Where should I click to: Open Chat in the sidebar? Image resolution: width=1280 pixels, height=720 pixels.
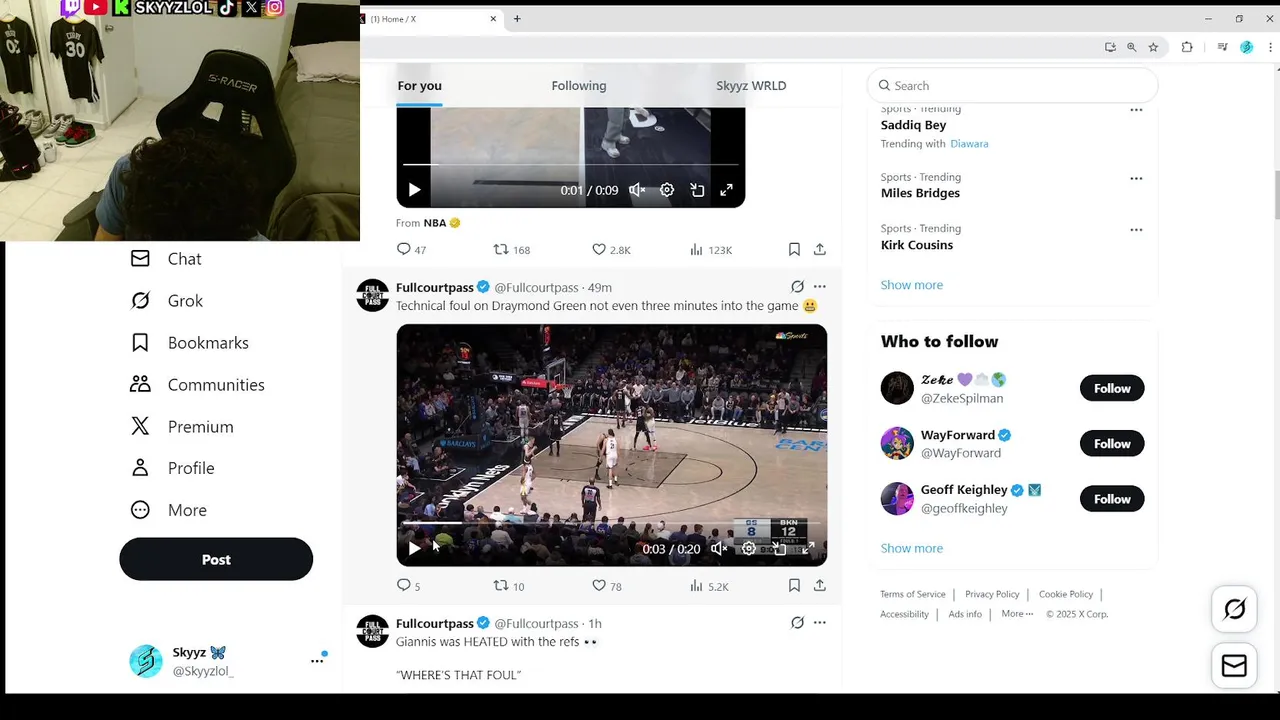tap(166, 259)
